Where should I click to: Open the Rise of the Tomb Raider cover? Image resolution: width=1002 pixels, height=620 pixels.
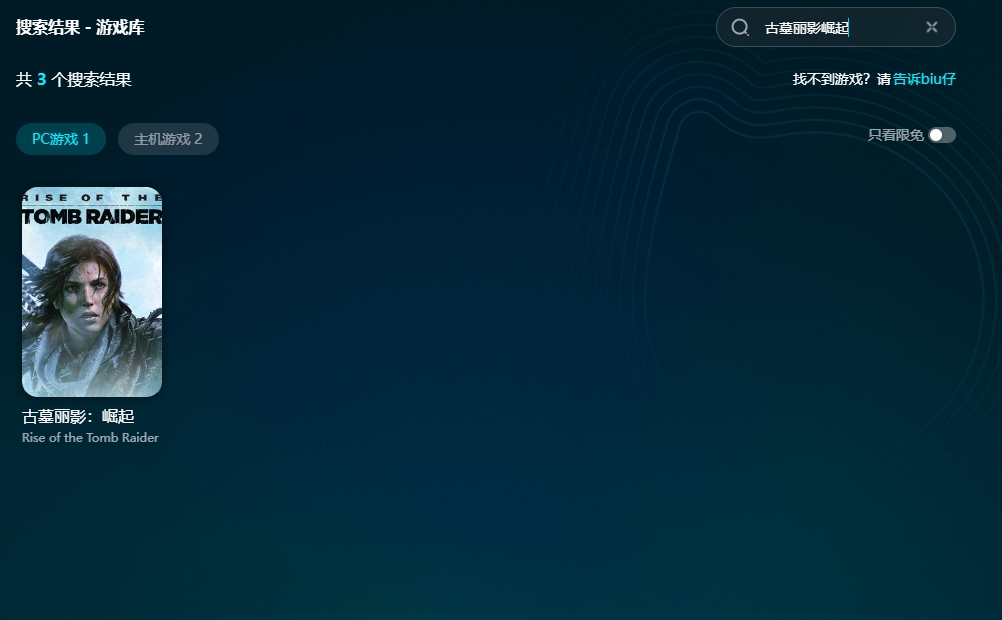92,292
